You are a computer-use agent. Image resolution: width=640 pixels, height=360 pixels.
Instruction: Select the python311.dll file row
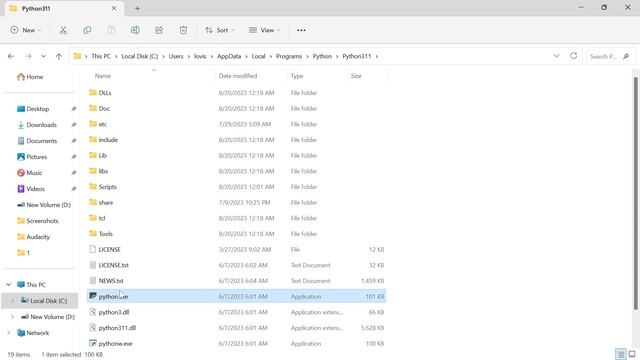(236, 328)
